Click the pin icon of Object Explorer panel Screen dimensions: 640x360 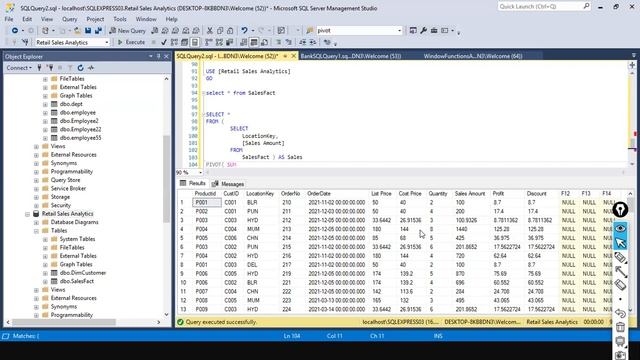(x=158, y=56)
